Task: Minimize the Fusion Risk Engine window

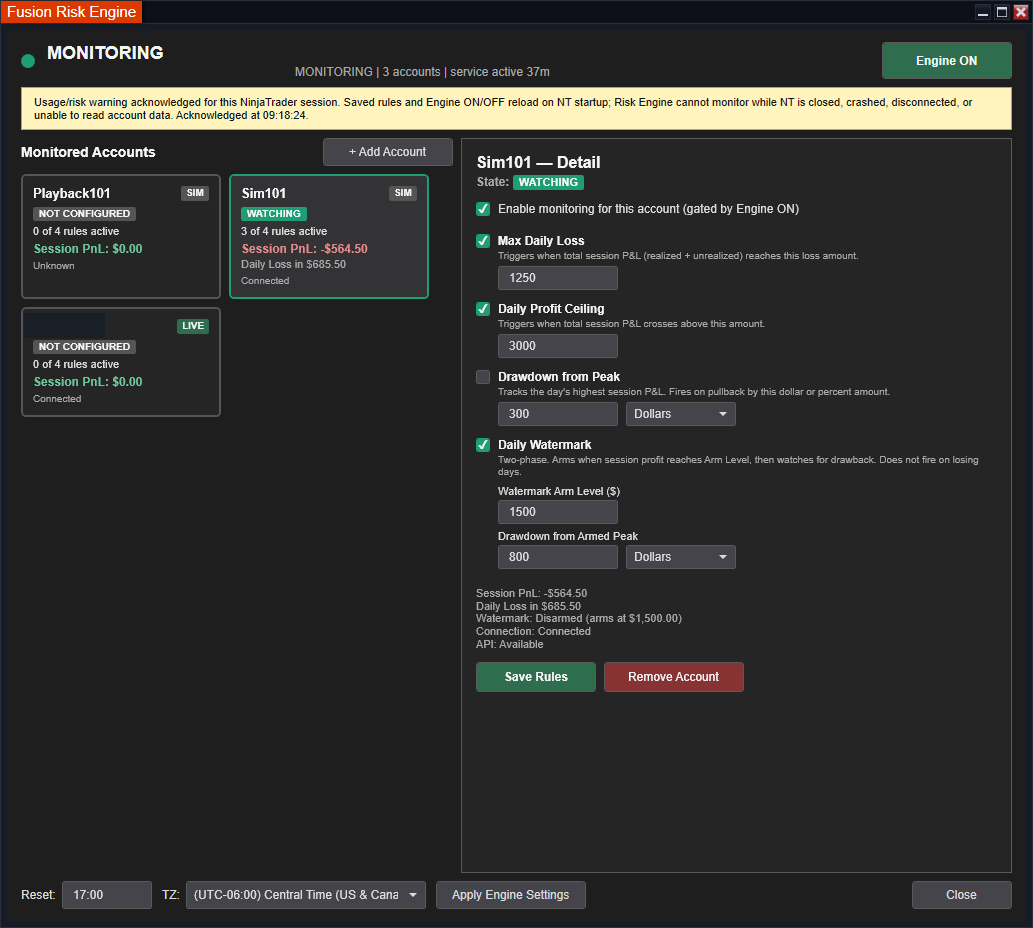Action: 983,12
